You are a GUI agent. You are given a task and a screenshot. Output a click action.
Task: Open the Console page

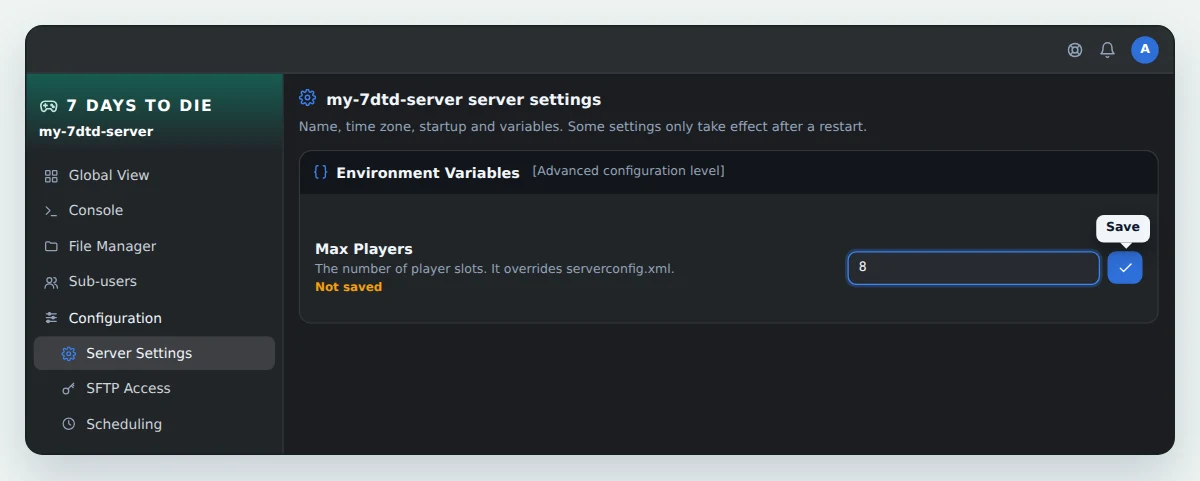click(154, 210)
